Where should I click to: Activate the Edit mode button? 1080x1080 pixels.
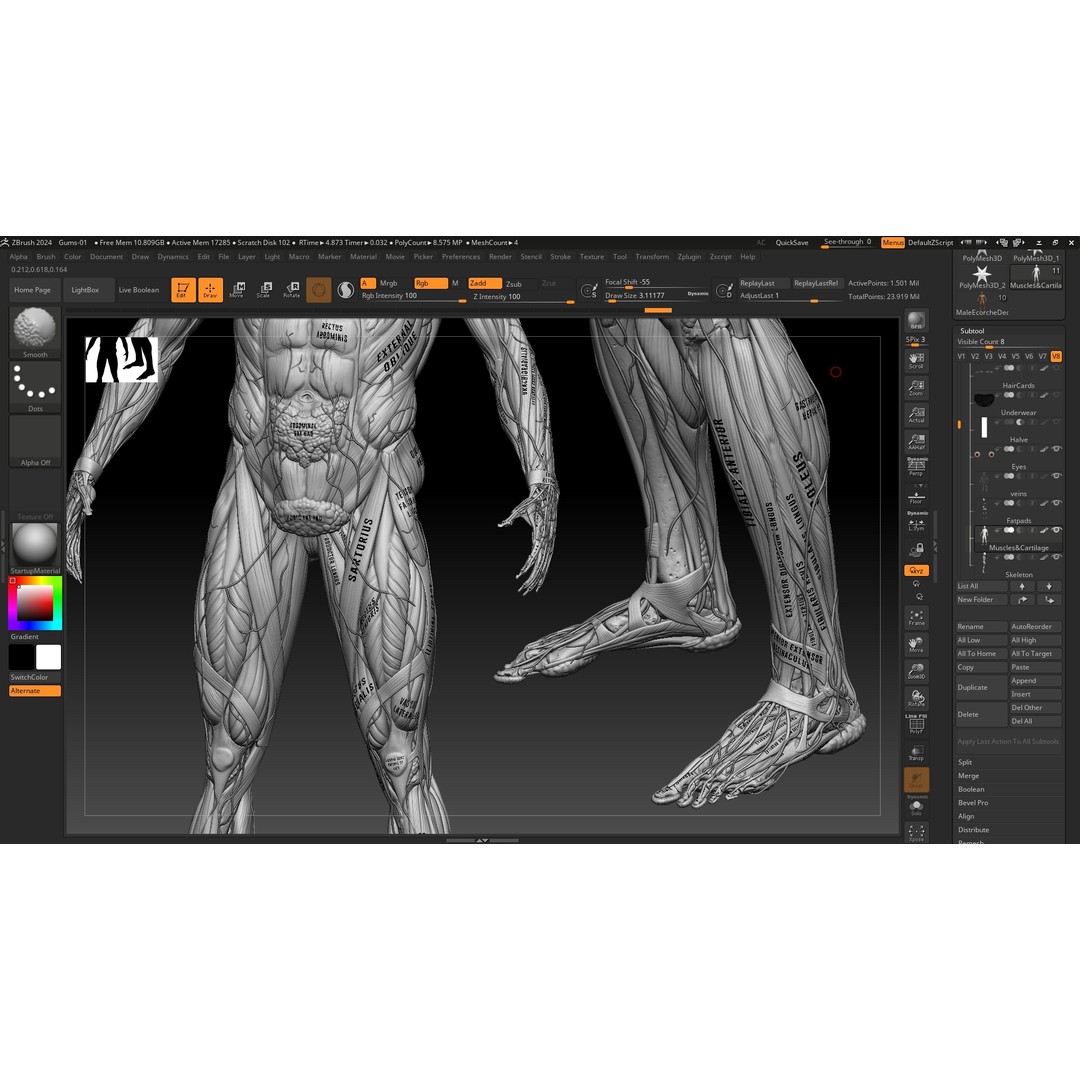point(183,290)
